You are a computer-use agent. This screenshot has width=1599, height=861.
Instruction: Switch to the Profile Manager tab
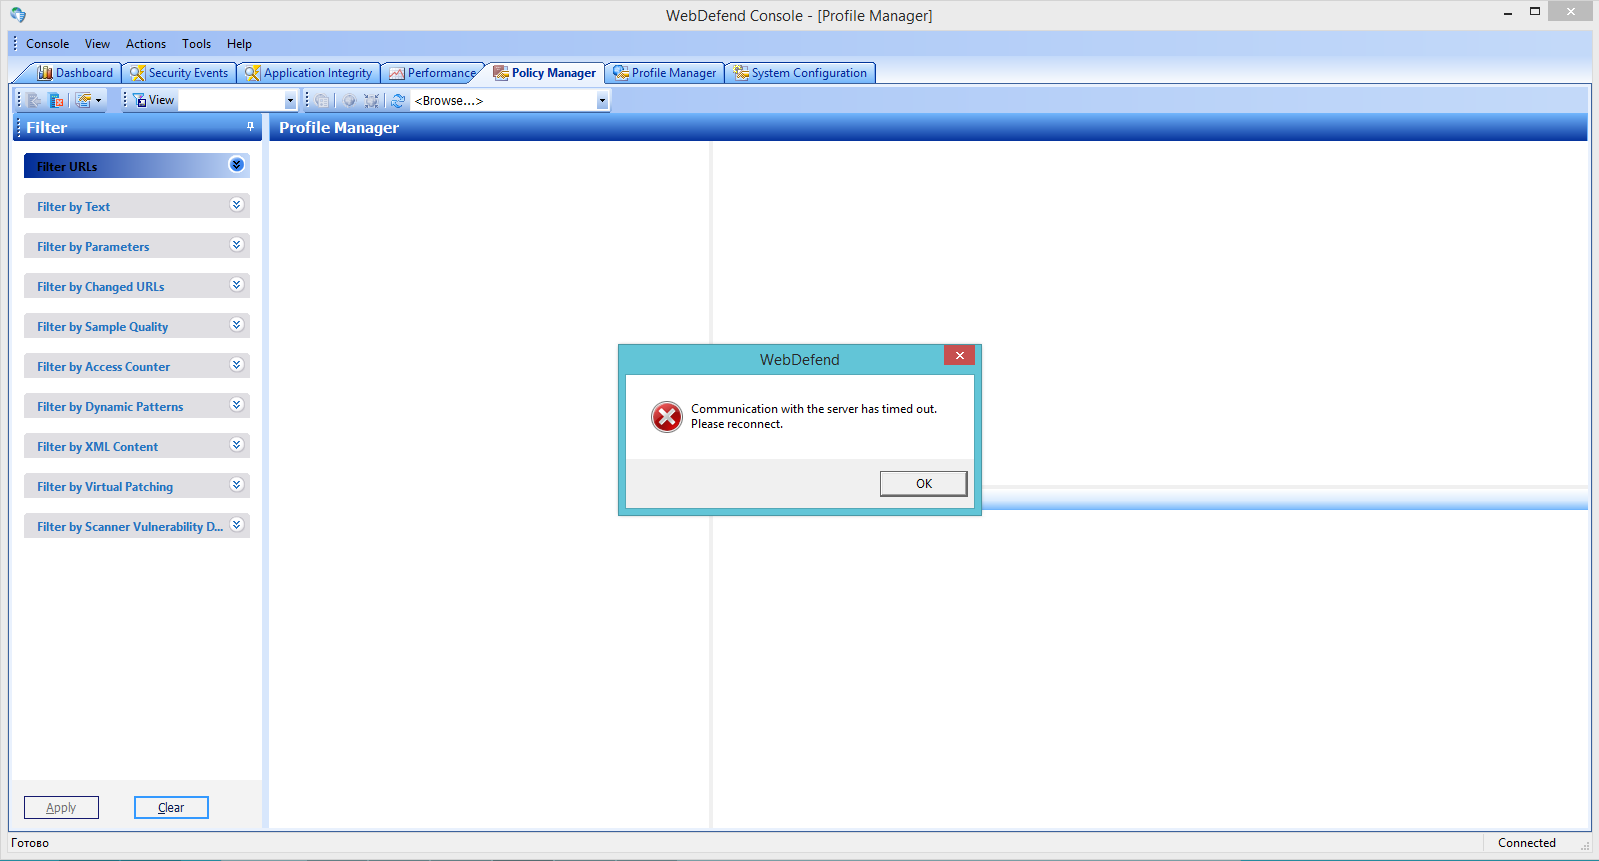tap(665, 73)
